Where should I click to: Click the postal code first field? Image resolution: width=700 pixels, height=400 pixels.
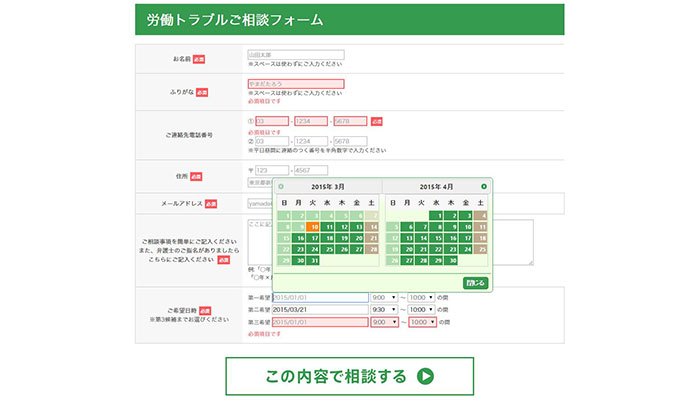pos(271,171)
